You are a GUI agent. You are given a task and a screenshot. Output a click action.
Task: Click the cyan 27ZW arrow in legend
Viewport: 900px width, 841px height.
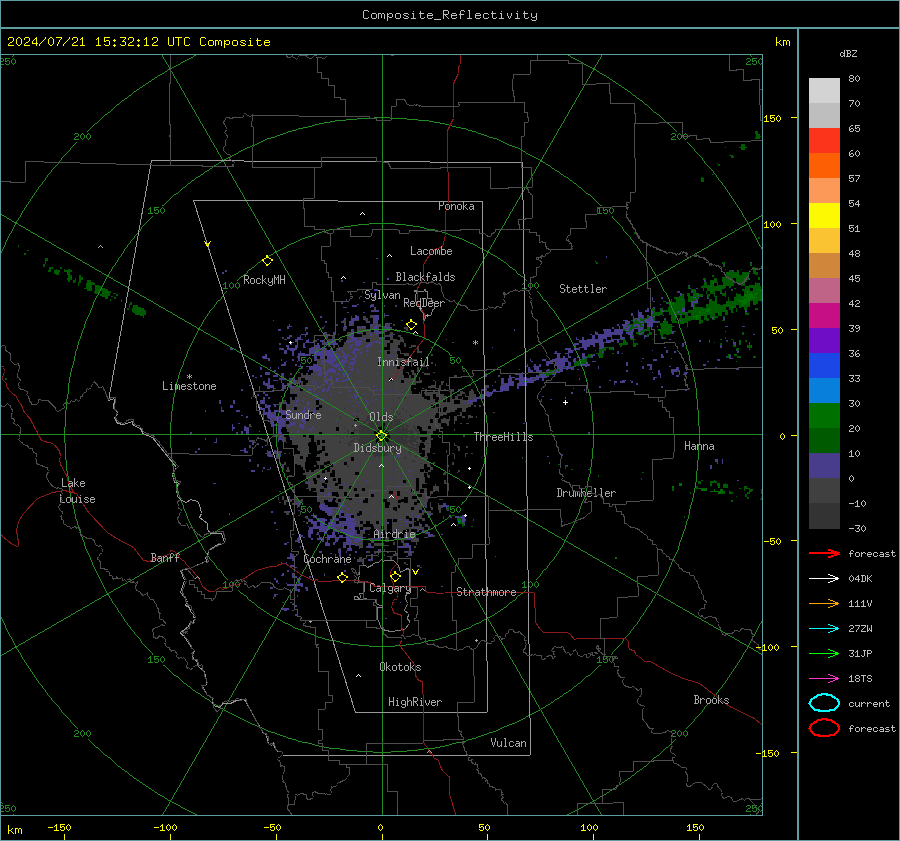[x=824, y=628]
